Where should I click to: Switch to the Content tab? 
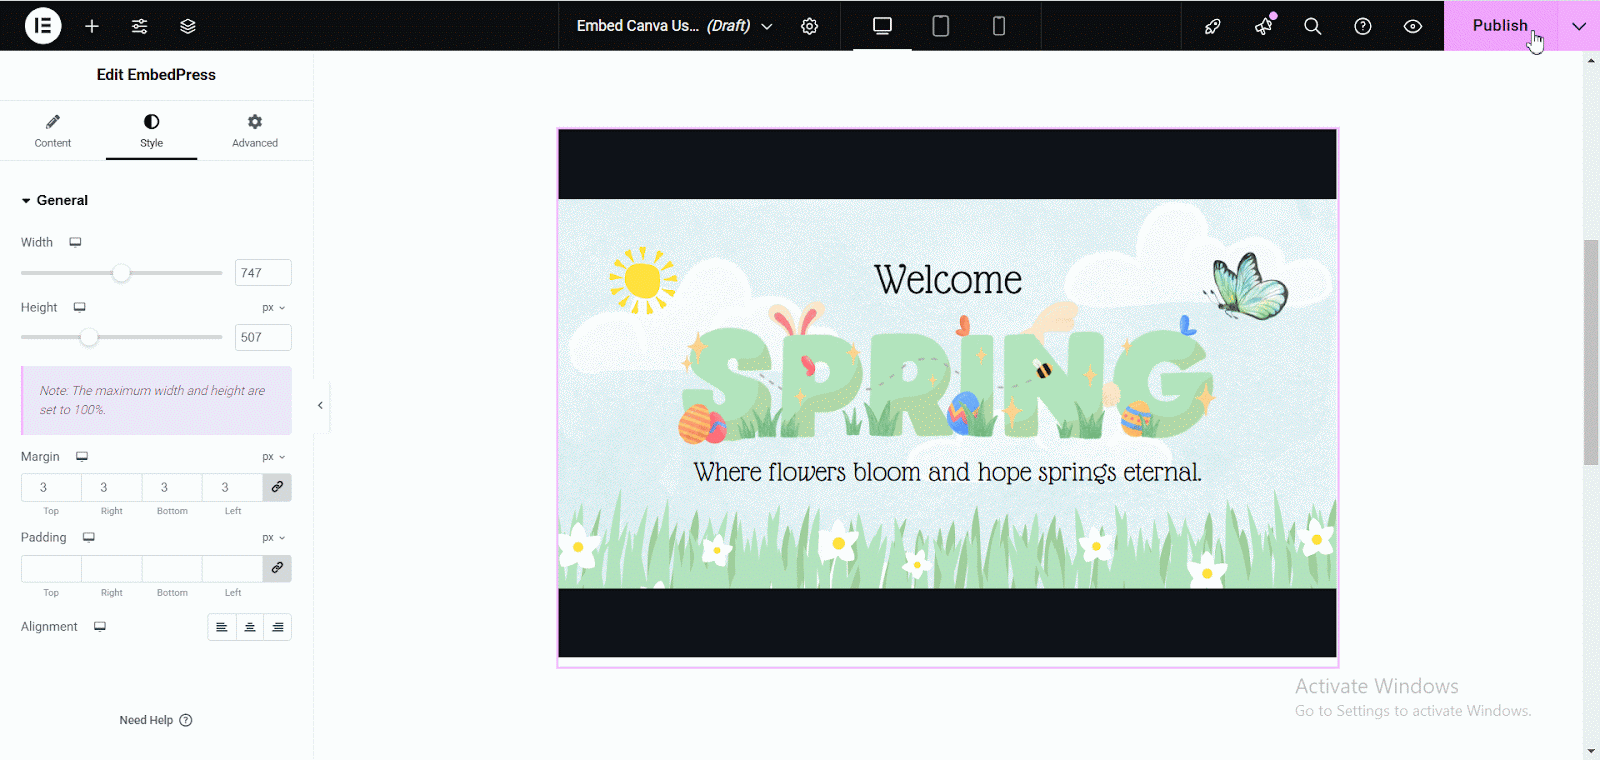(53, 131)
